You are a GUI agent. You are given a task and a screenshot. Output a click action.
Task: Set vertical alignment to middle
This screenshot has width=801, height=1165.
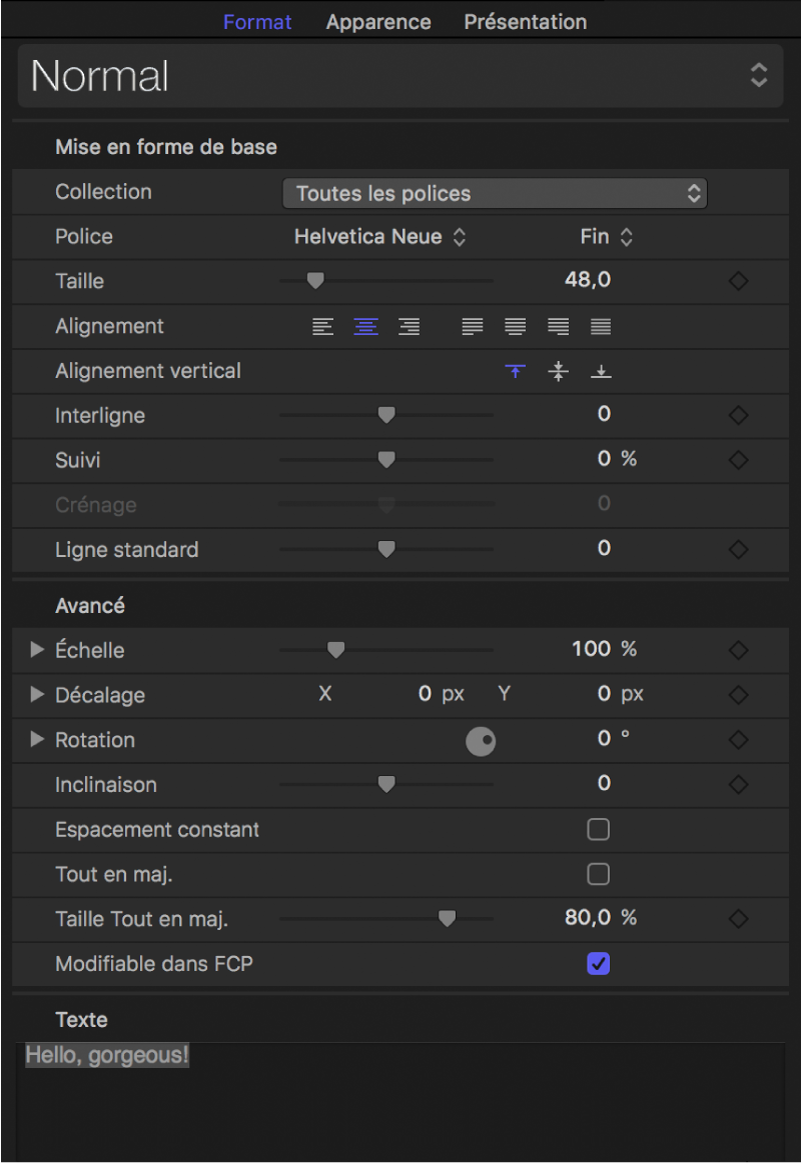559,372
